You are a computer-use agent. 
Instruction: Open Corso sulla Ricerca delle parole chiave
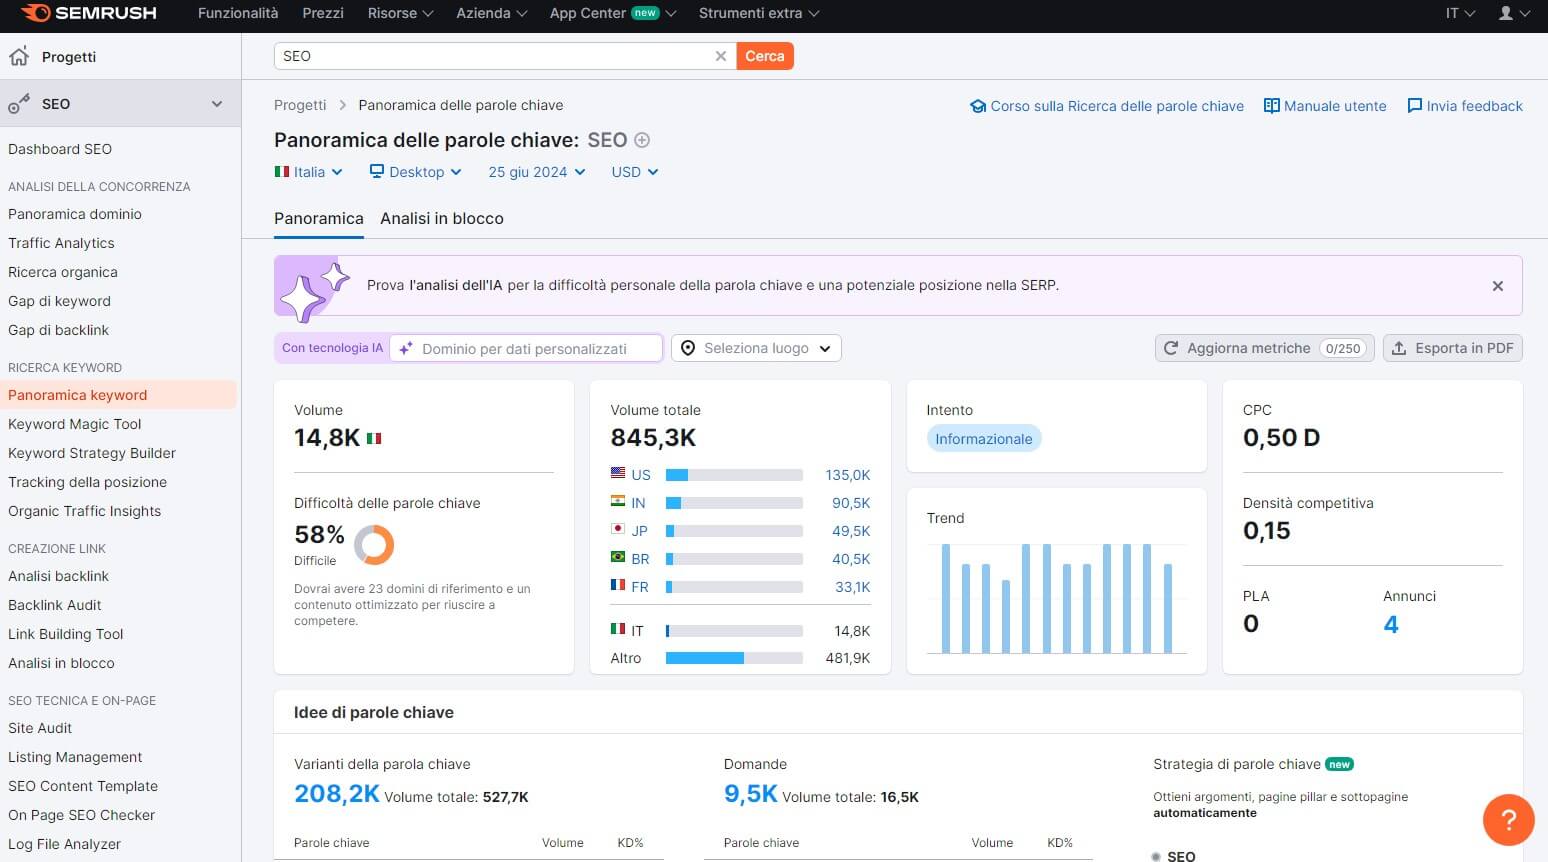click(1107, 106)
